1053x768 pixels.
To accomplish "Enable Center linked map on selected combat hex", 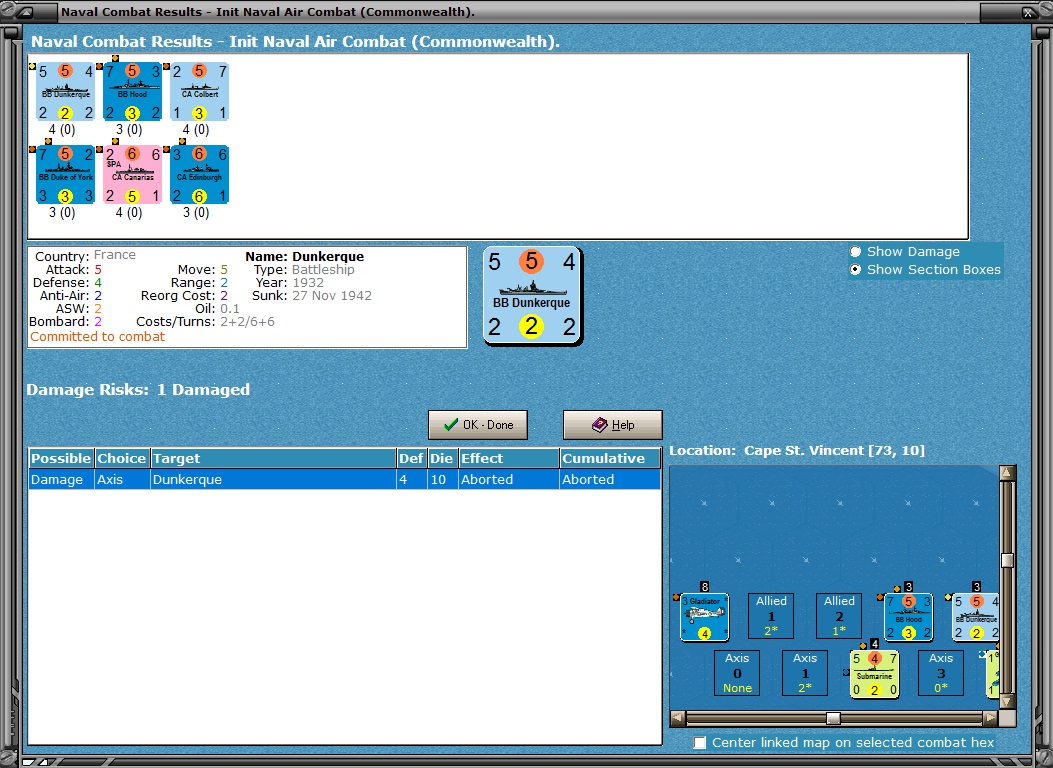I will (x=700, y=742).
